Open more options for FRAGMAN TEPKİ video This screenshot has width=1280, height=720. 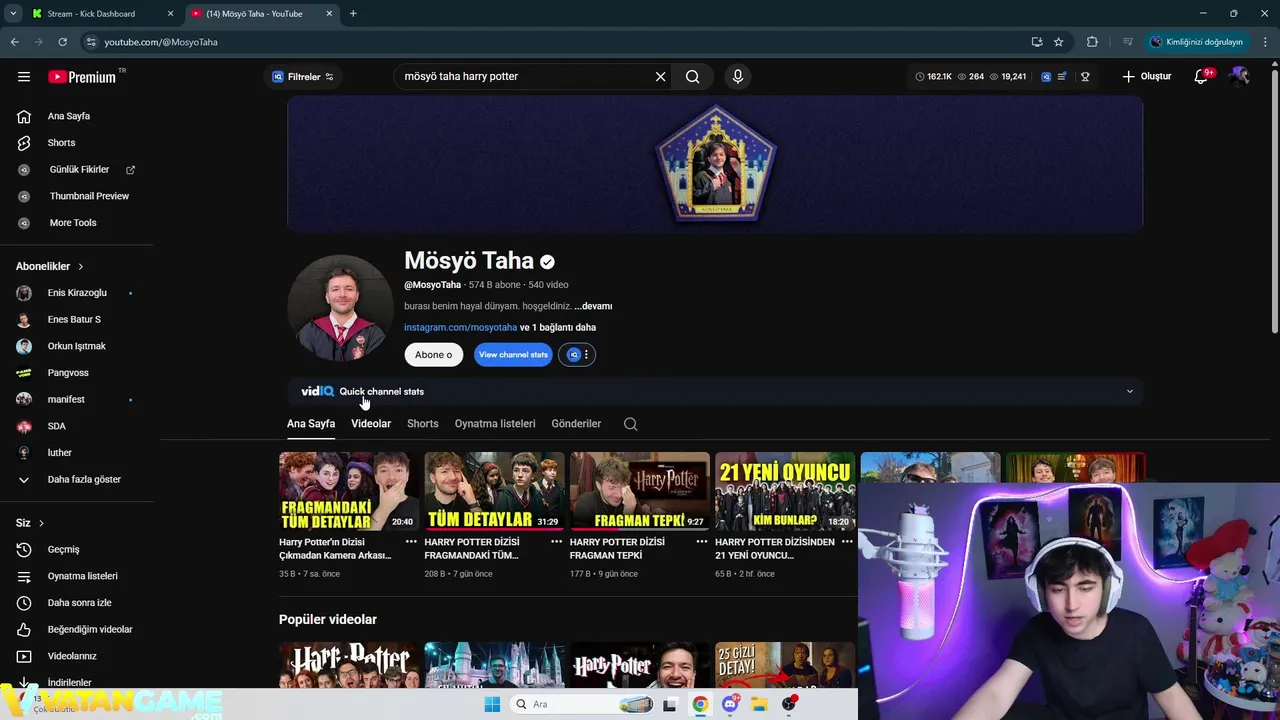[x=702, y=542]
